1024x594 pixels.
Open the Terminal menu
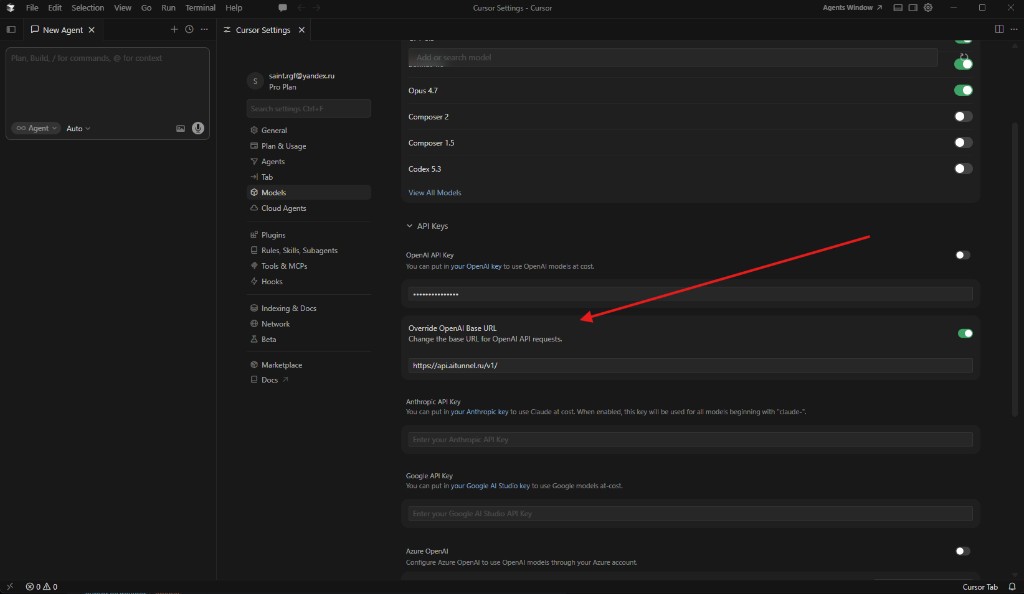[200, 8]
